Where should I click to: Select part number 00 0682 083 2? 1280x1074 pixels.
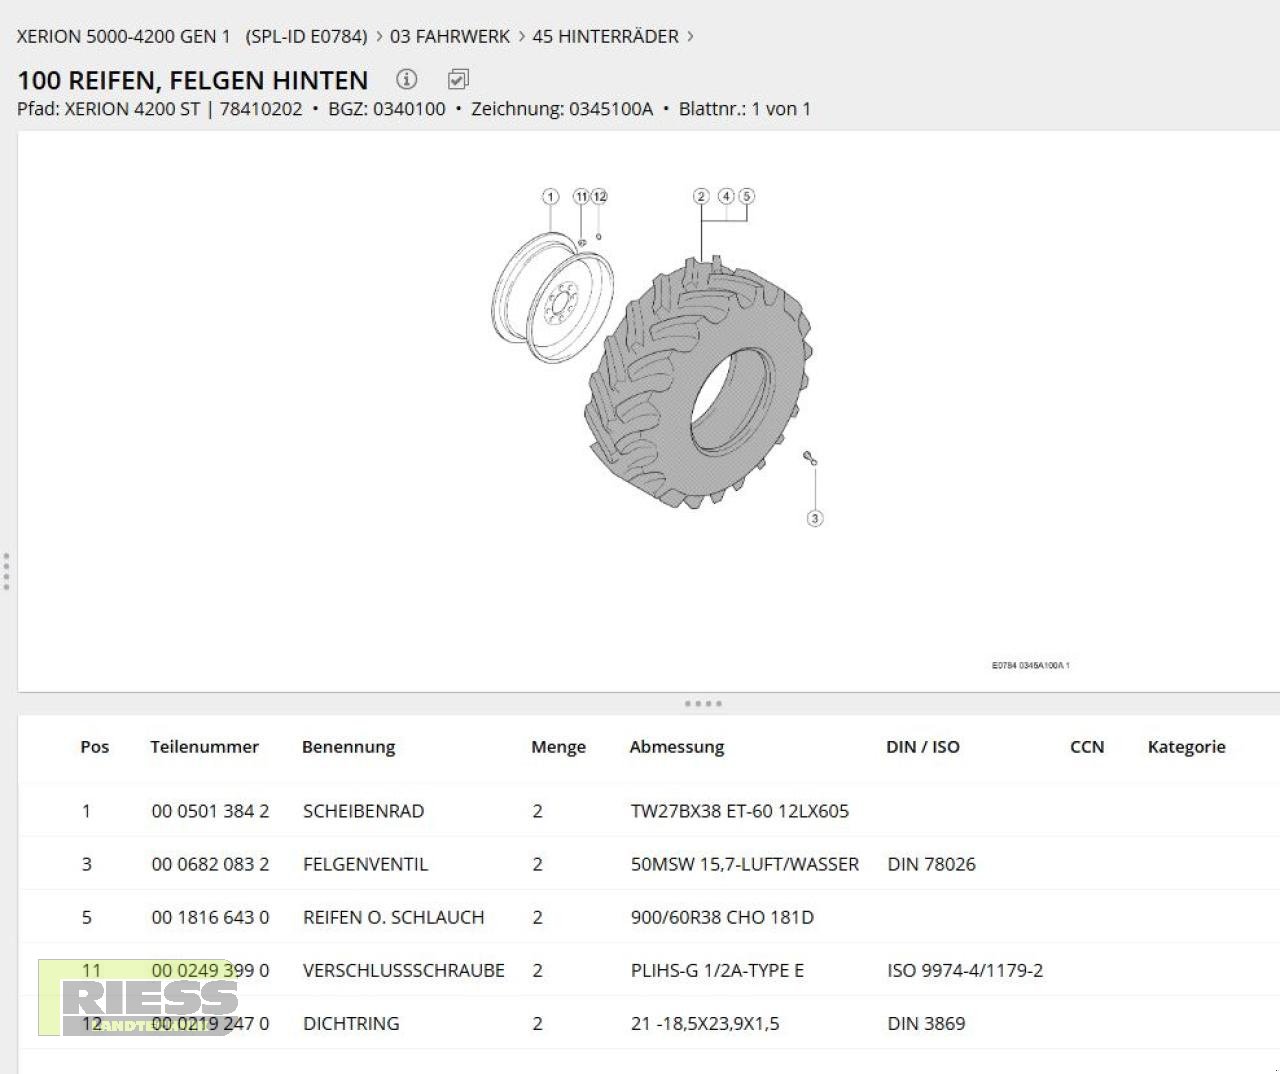tap(210, 864)
